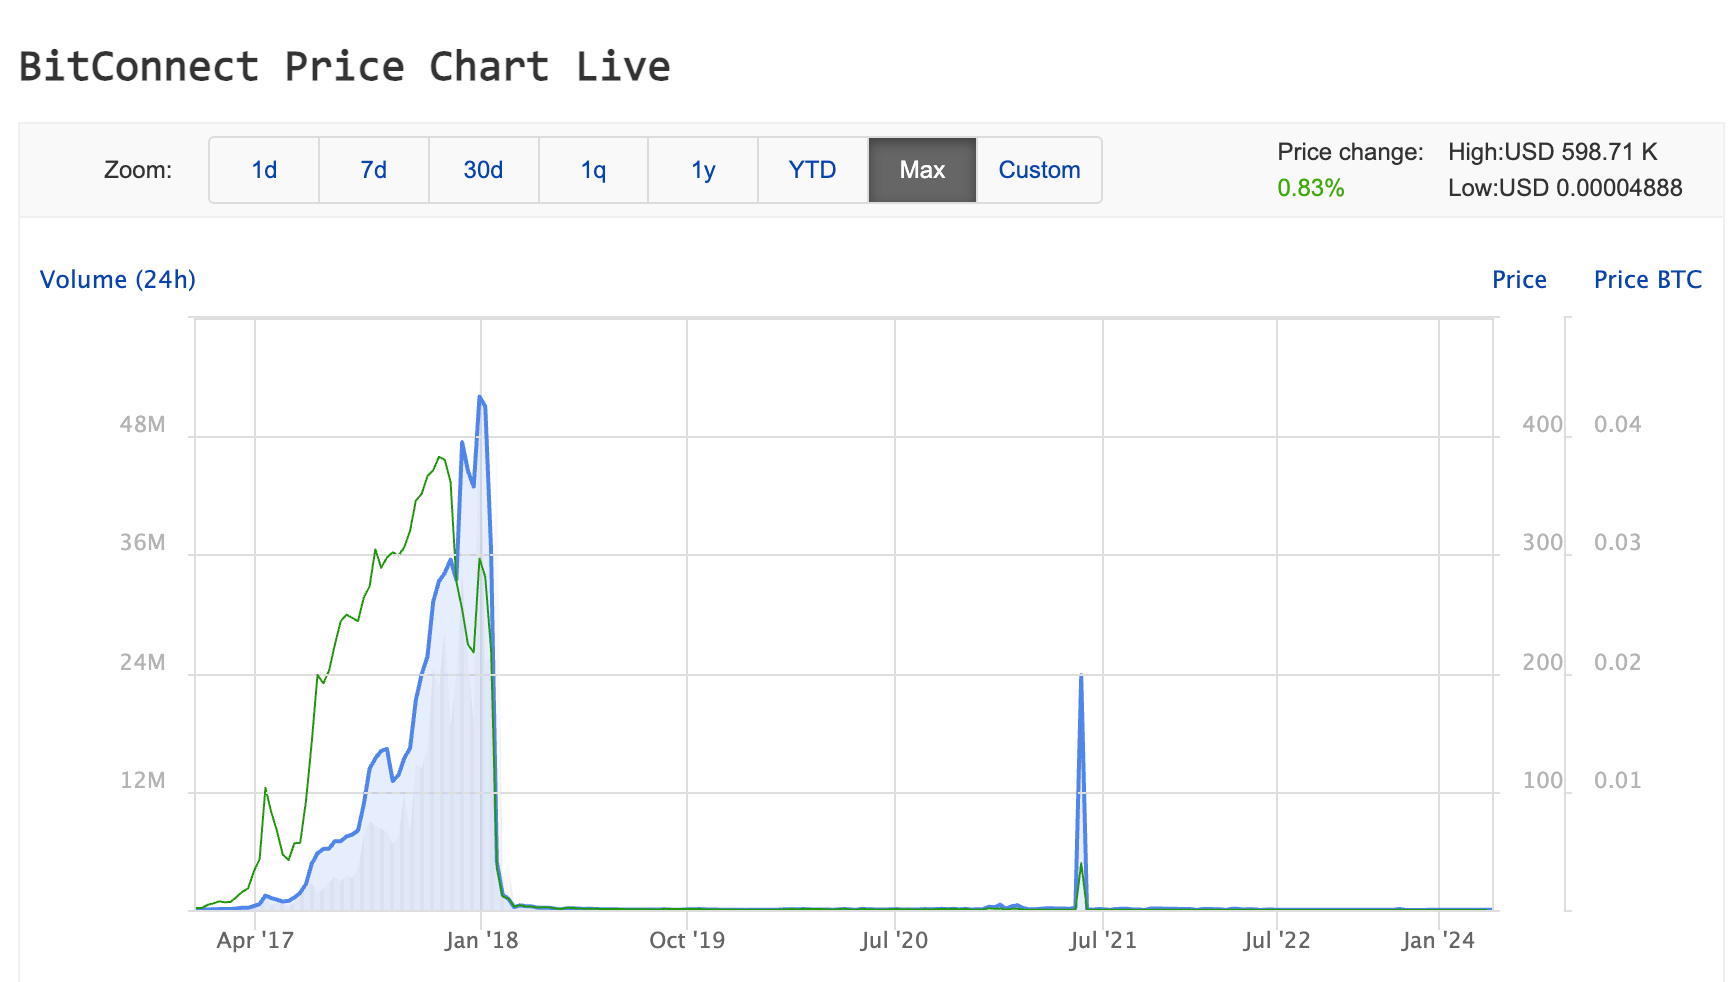Toggle the Price BTC series legend
The image size is (1736, 982).
[1647, 280]
